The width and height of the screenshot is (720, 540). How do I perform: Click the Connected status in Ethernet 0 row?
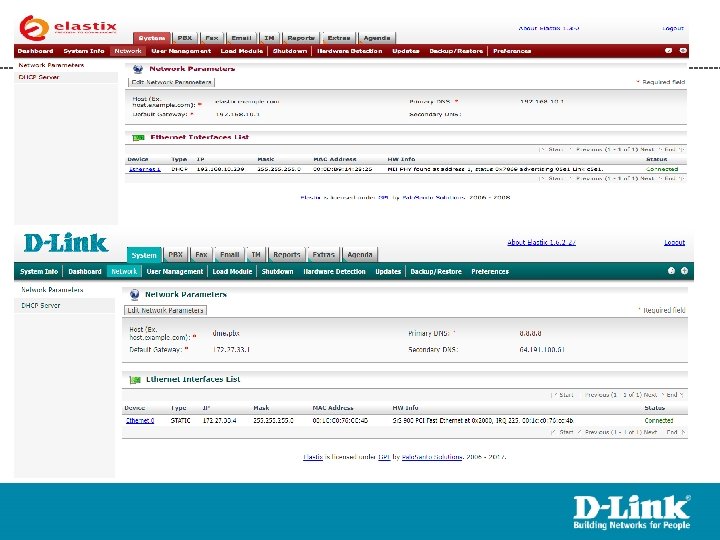659,420
